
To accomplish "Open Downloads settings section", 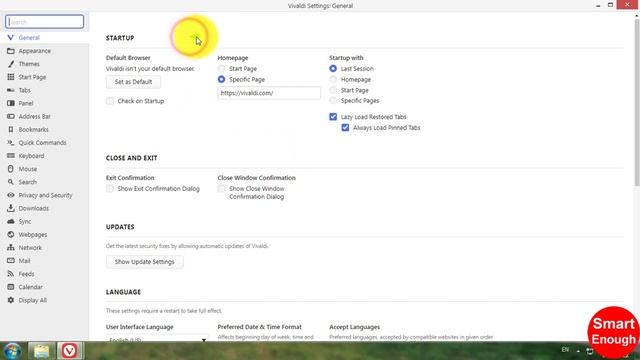I will coord(33,208).
